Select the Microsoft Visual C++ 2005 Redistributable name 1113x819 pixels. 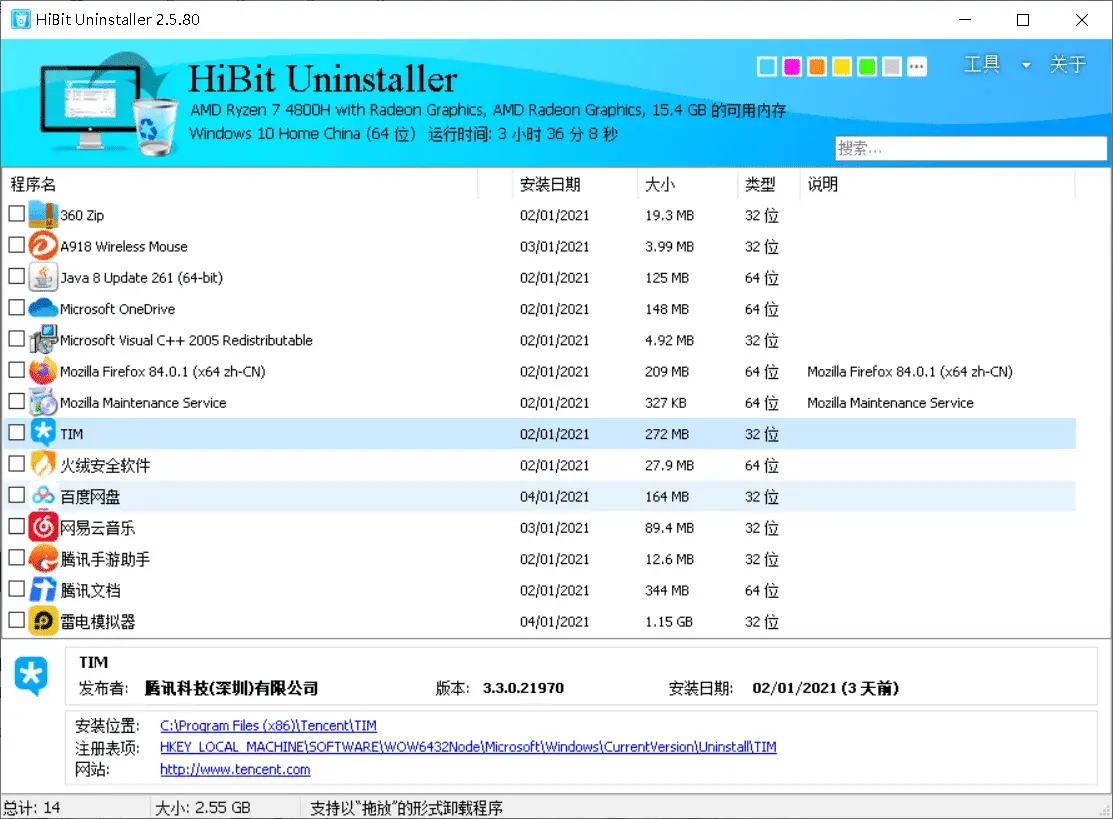(x=186, y=340)
